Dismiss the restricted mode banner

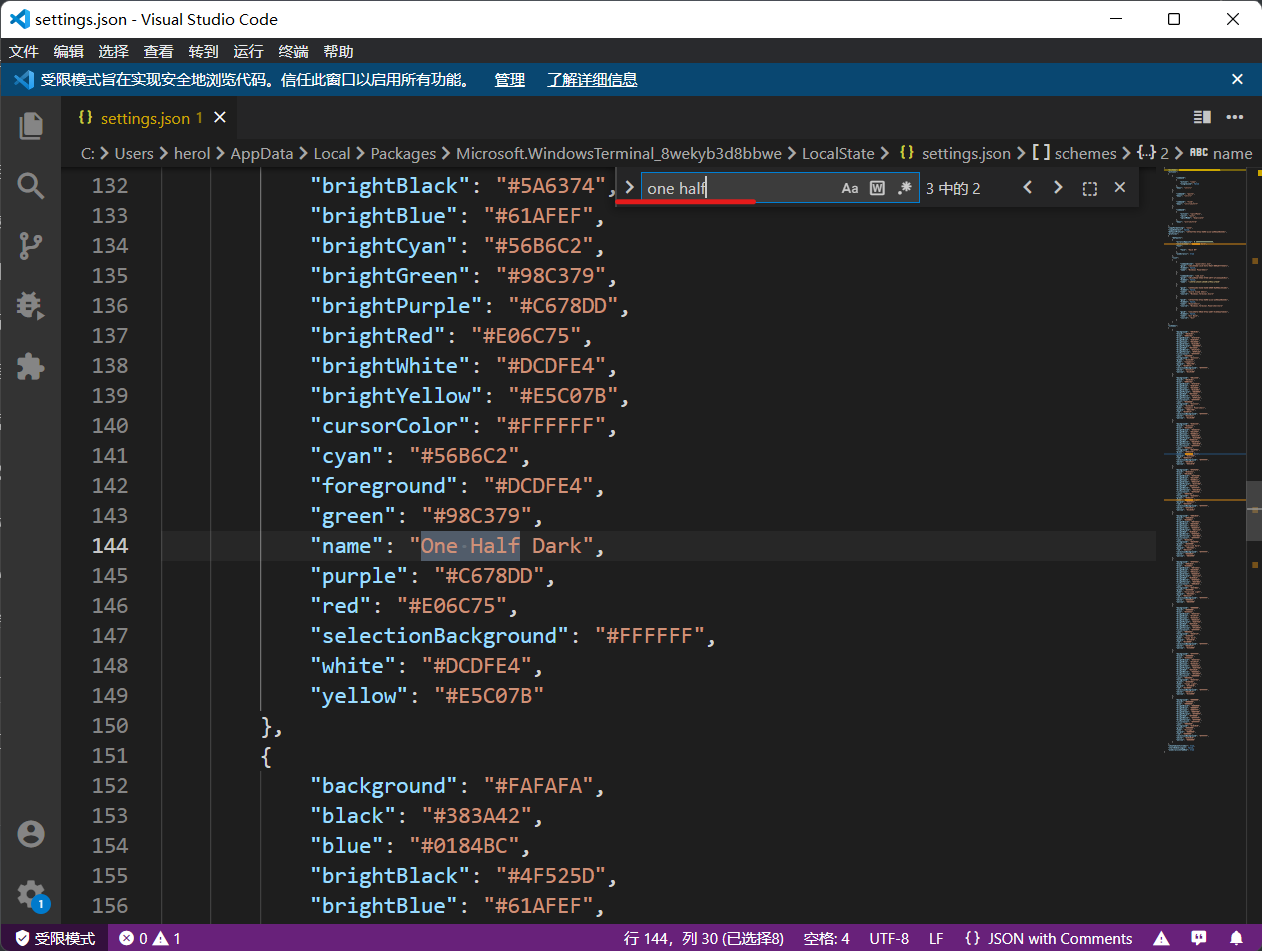pos(1237,79)
